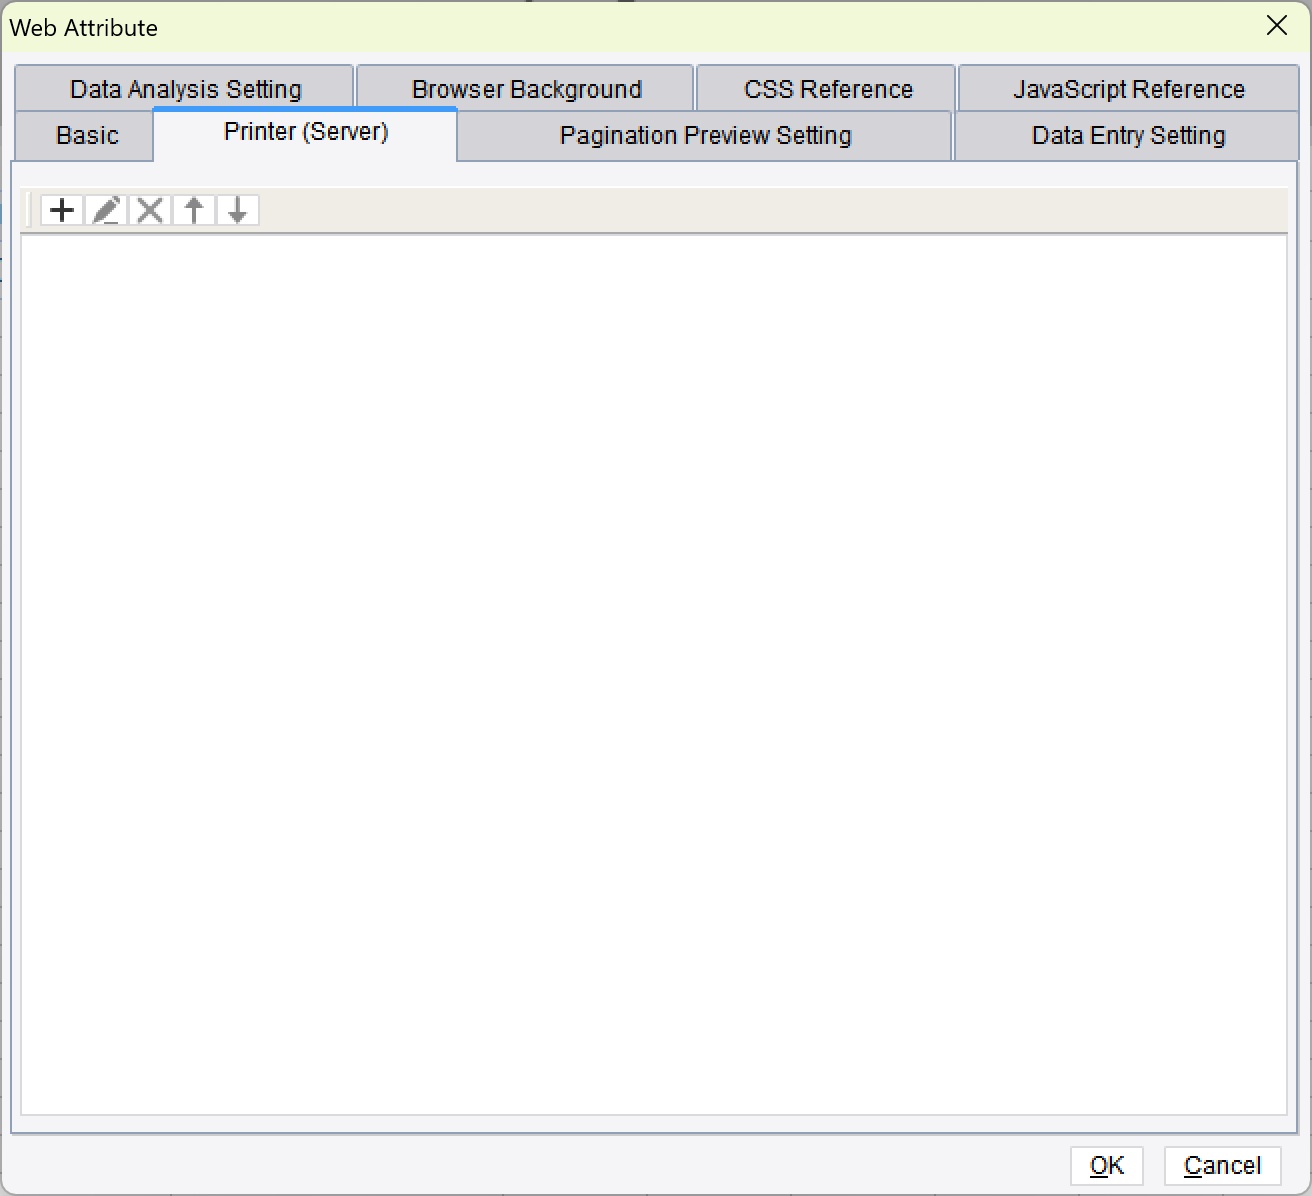
Task: Click the add (+) printer entry icon
Action: tap(62, 210)
